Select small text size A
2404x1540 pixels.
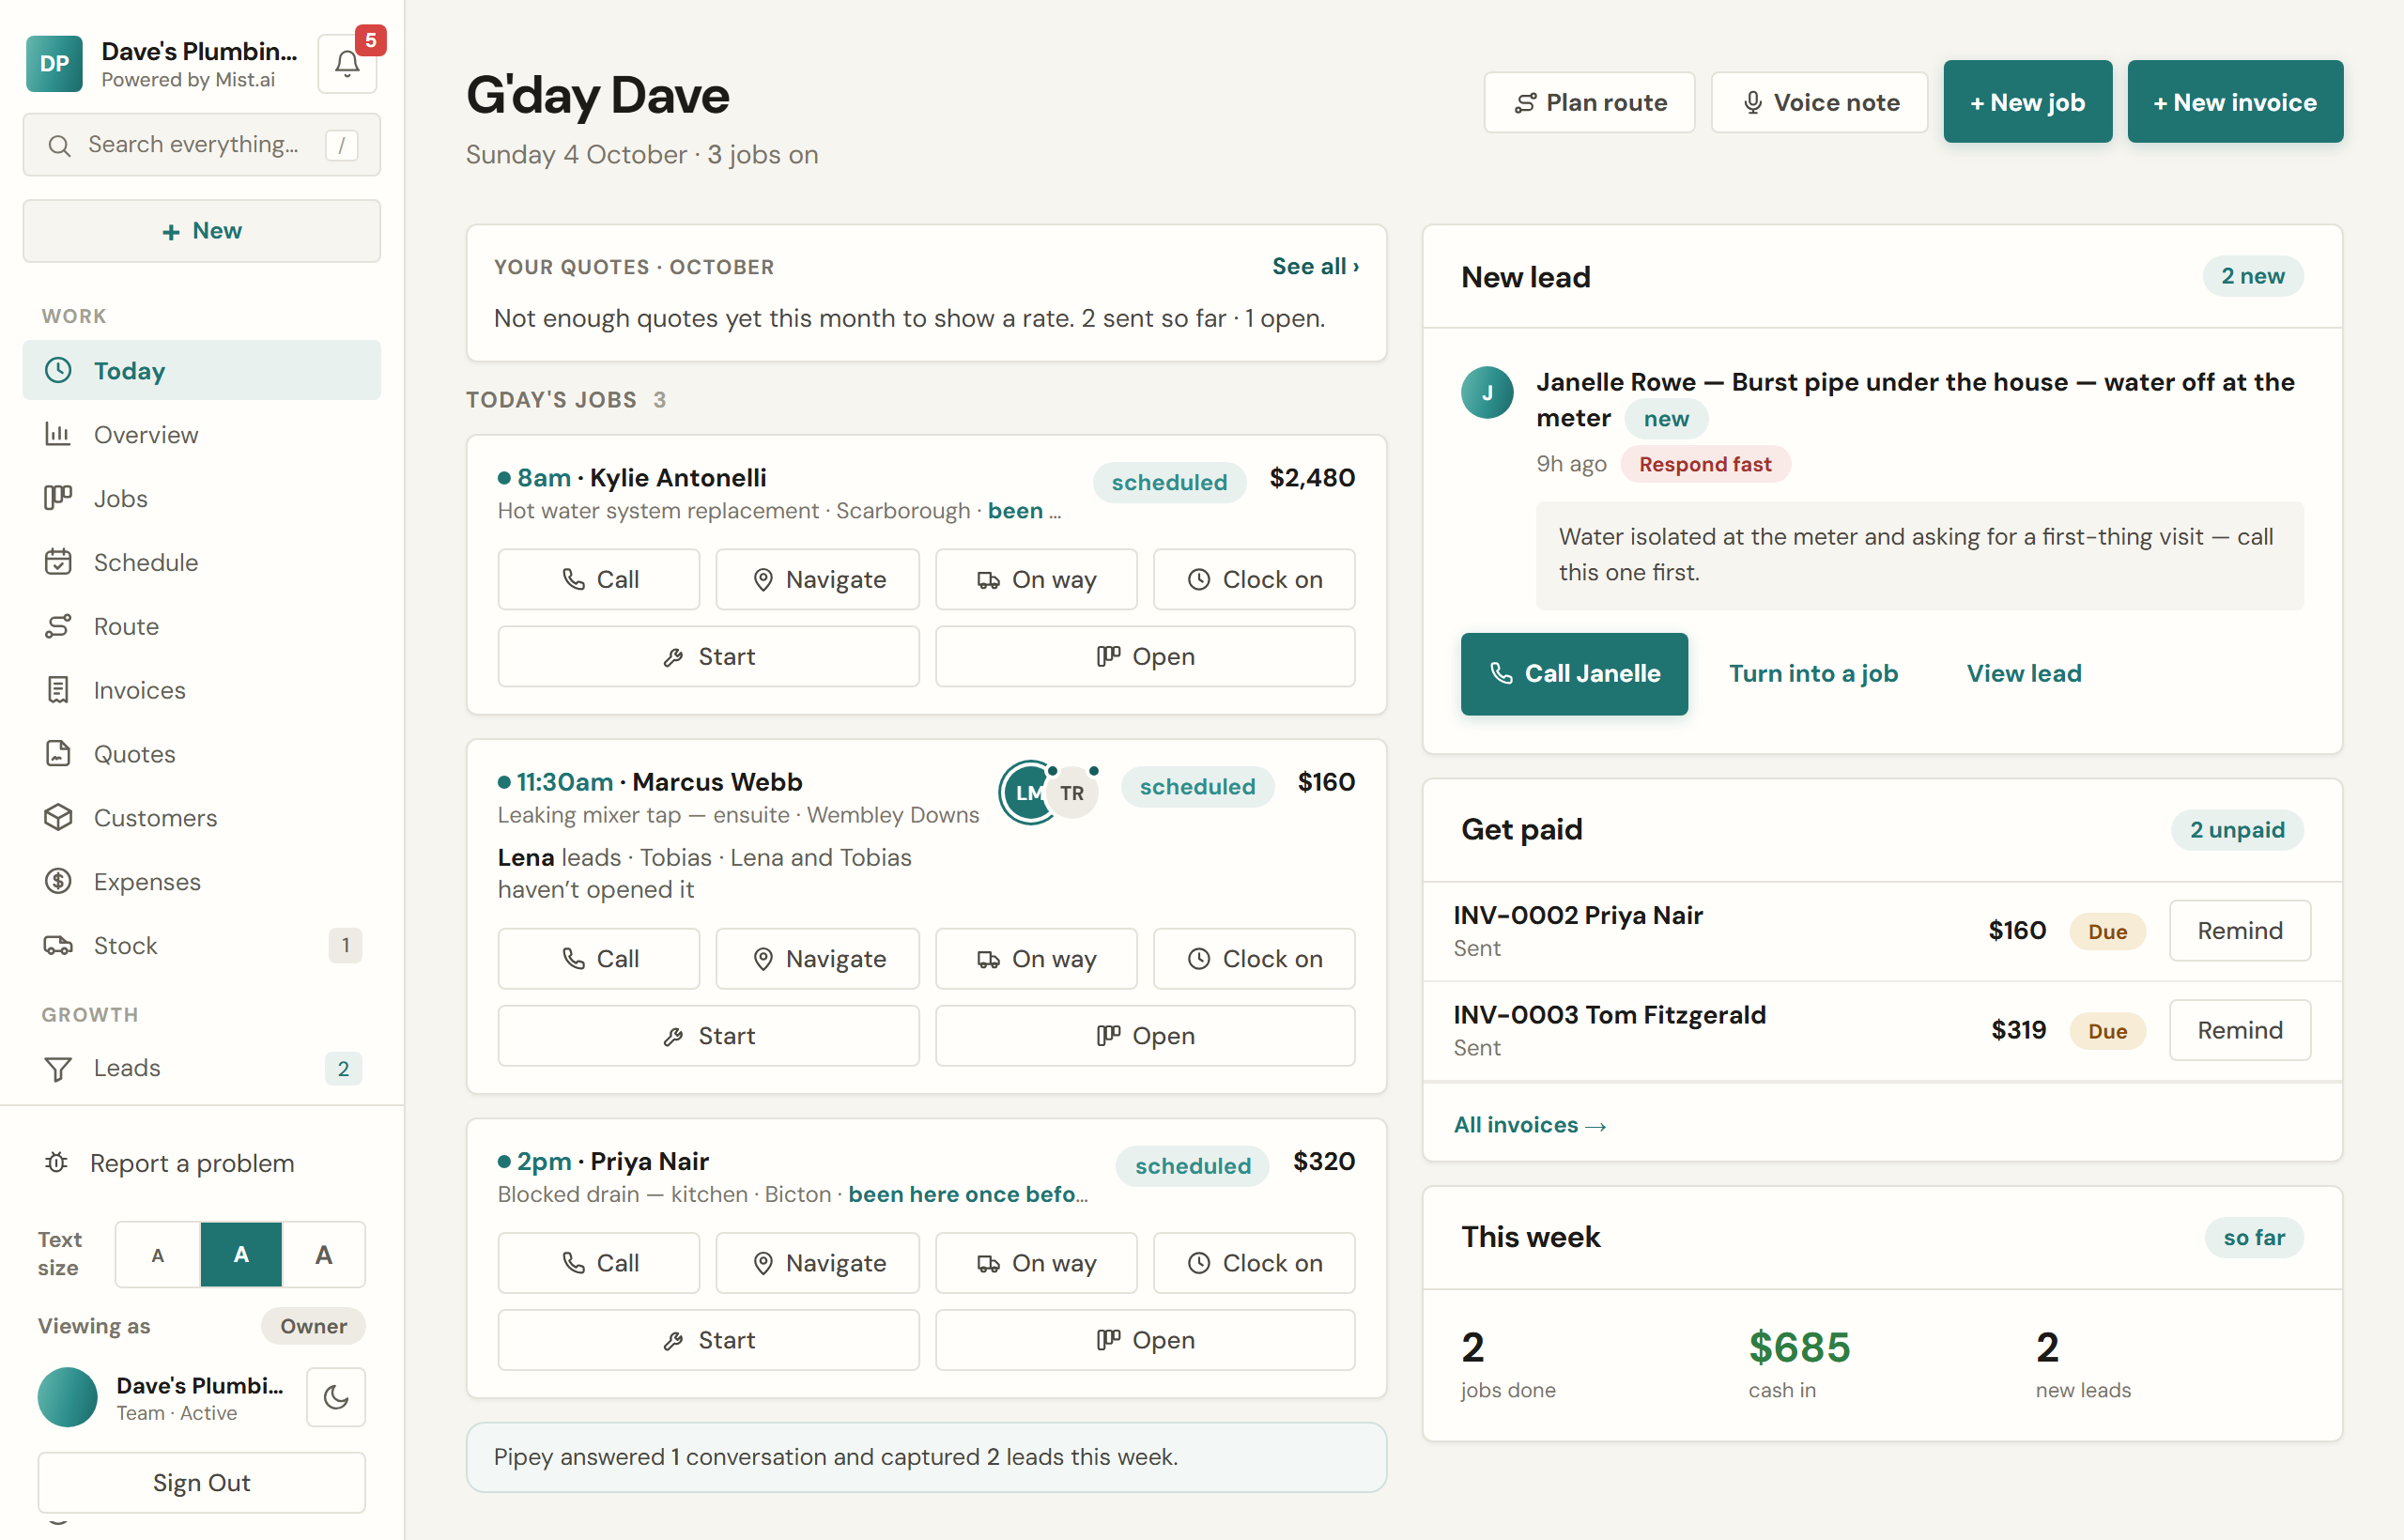(158, 1254)
